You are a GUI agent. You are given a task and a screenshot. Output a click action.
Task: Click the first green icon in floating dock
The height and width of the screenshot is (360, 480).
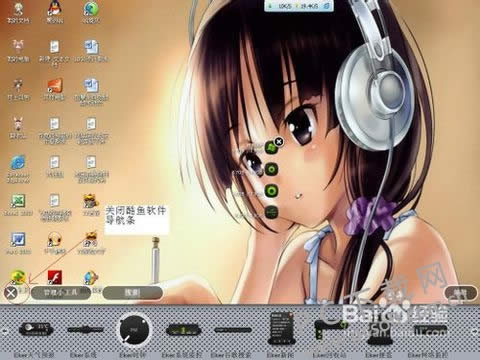(x=271, y=148)
